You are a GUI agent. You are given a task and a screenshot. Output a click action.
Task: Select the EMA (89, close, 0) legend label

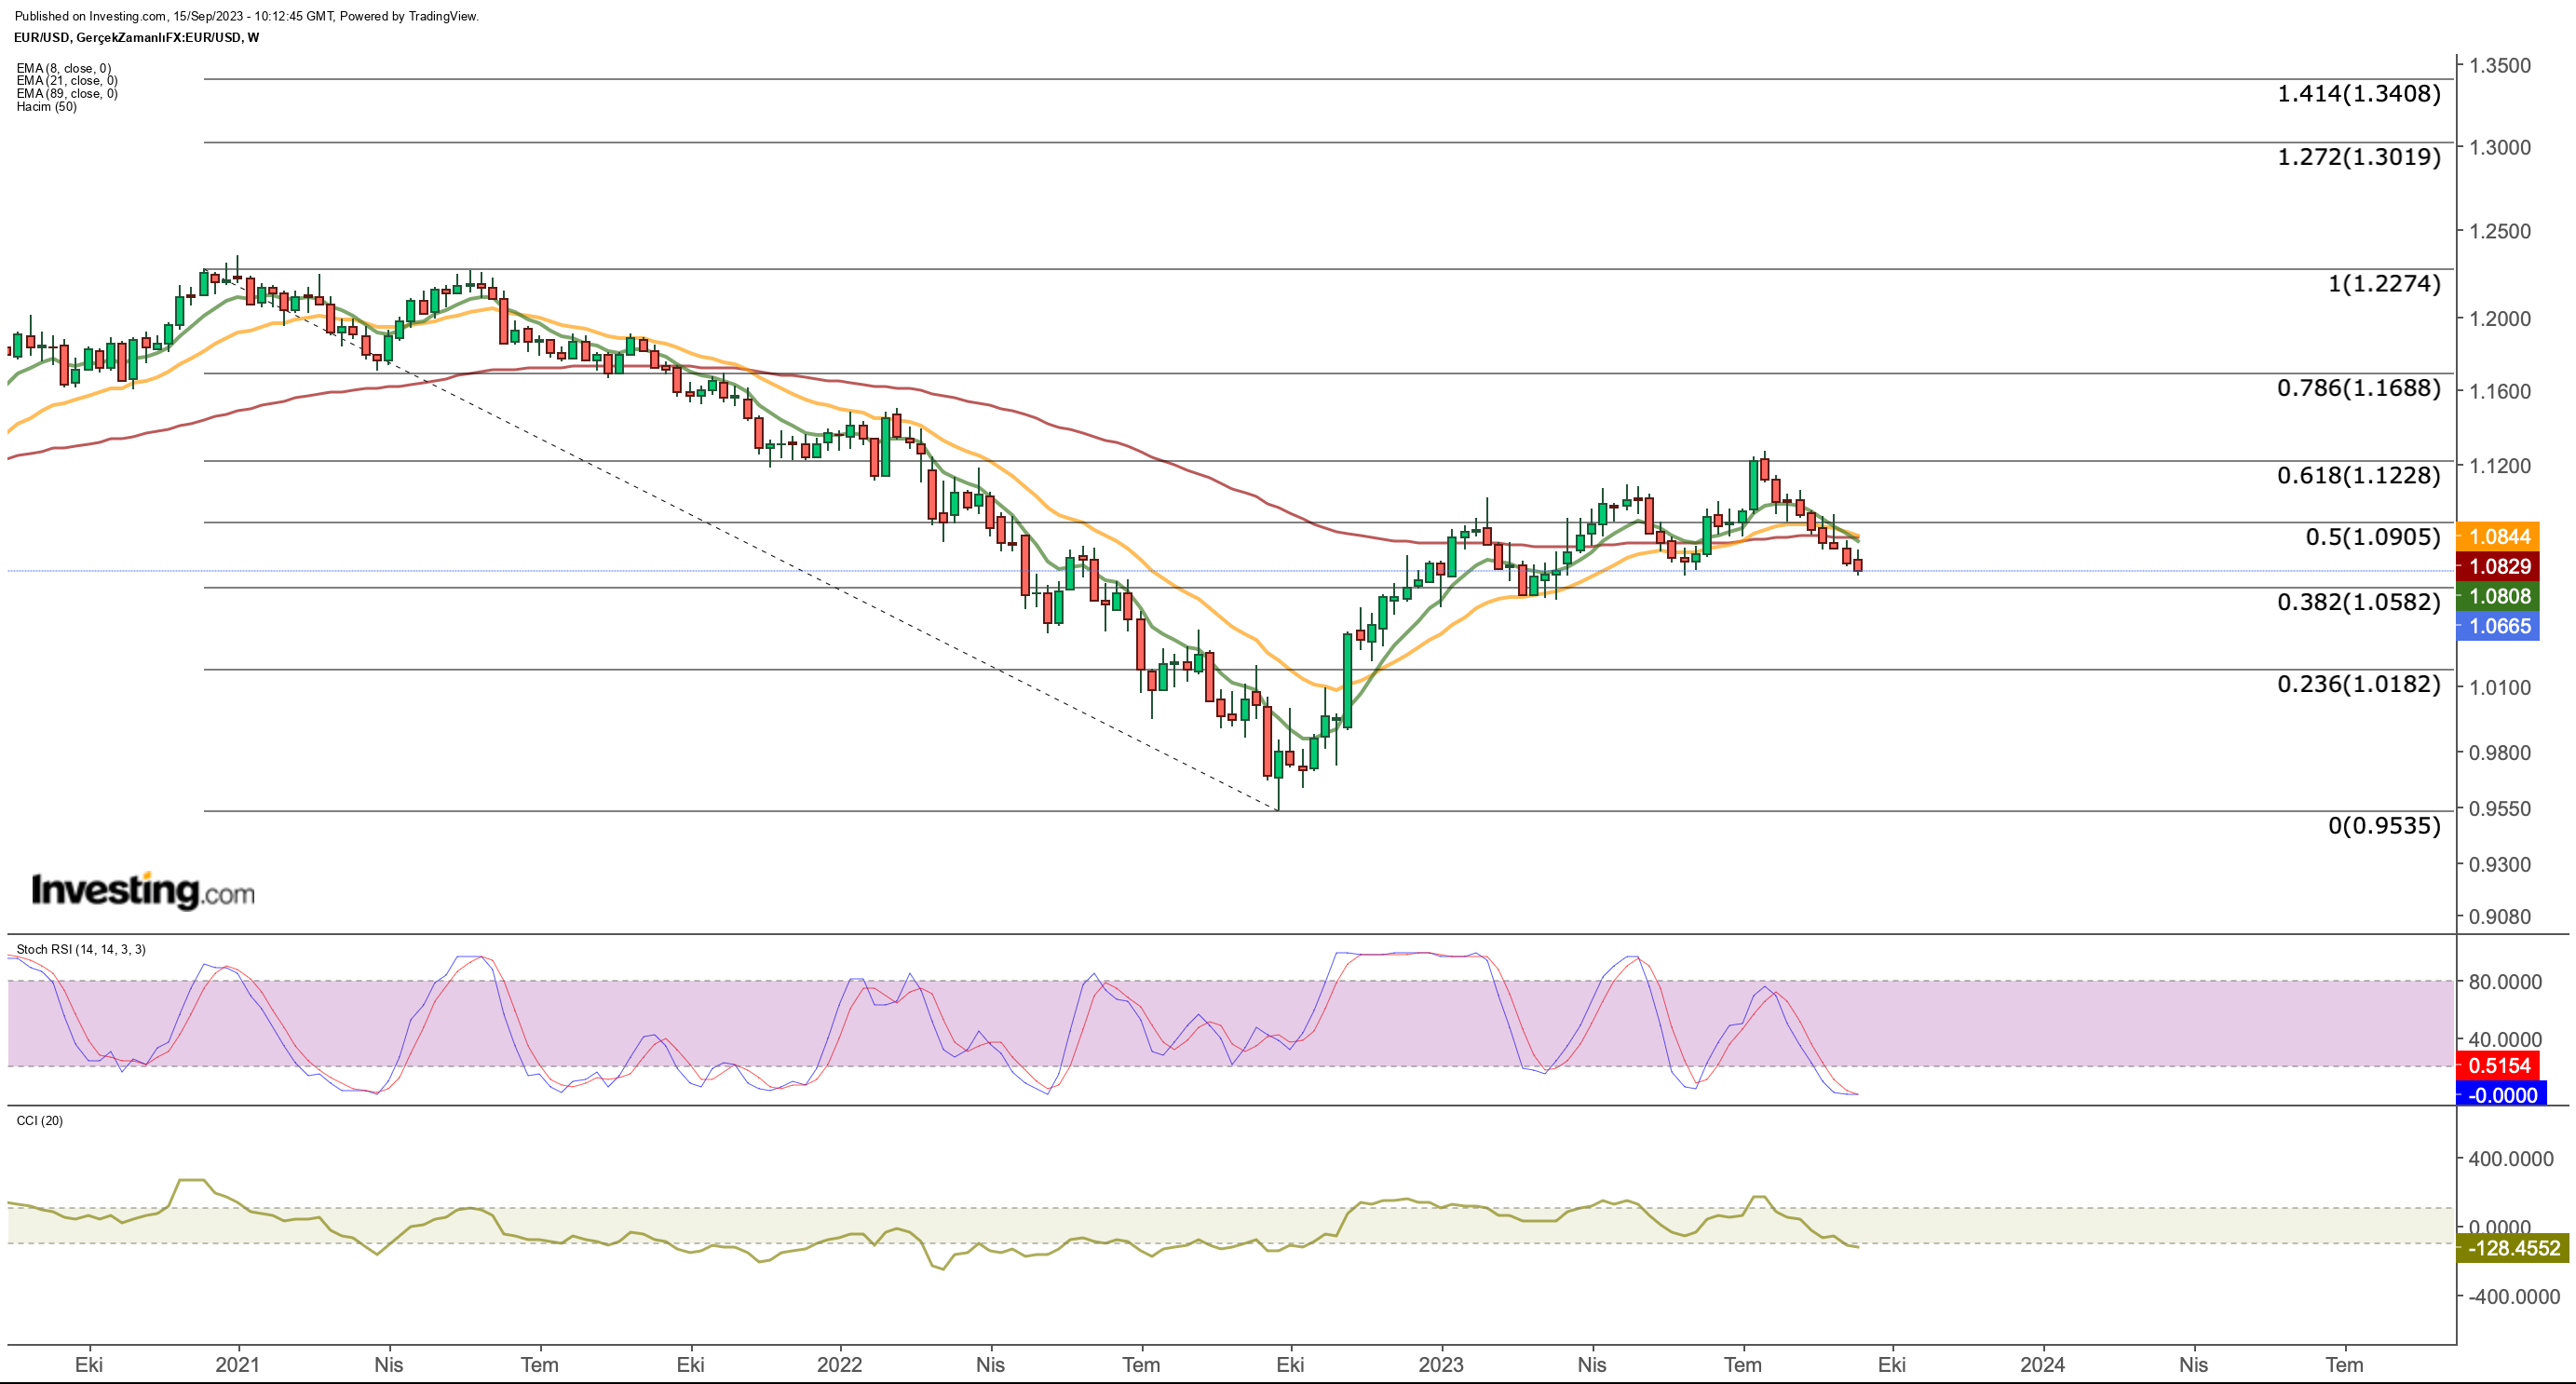click(67, 94)
